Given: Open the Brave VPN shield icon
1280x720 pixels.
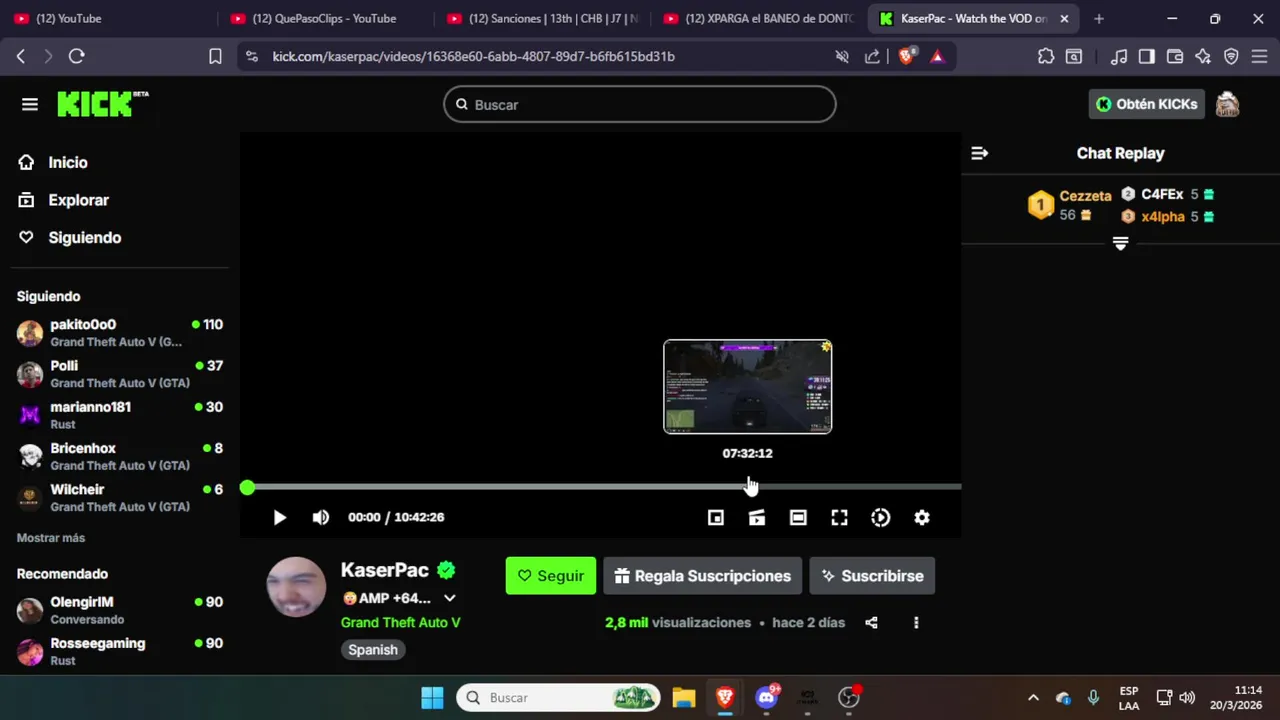Looking at the screenshot, I should (x=1231, y=56).
